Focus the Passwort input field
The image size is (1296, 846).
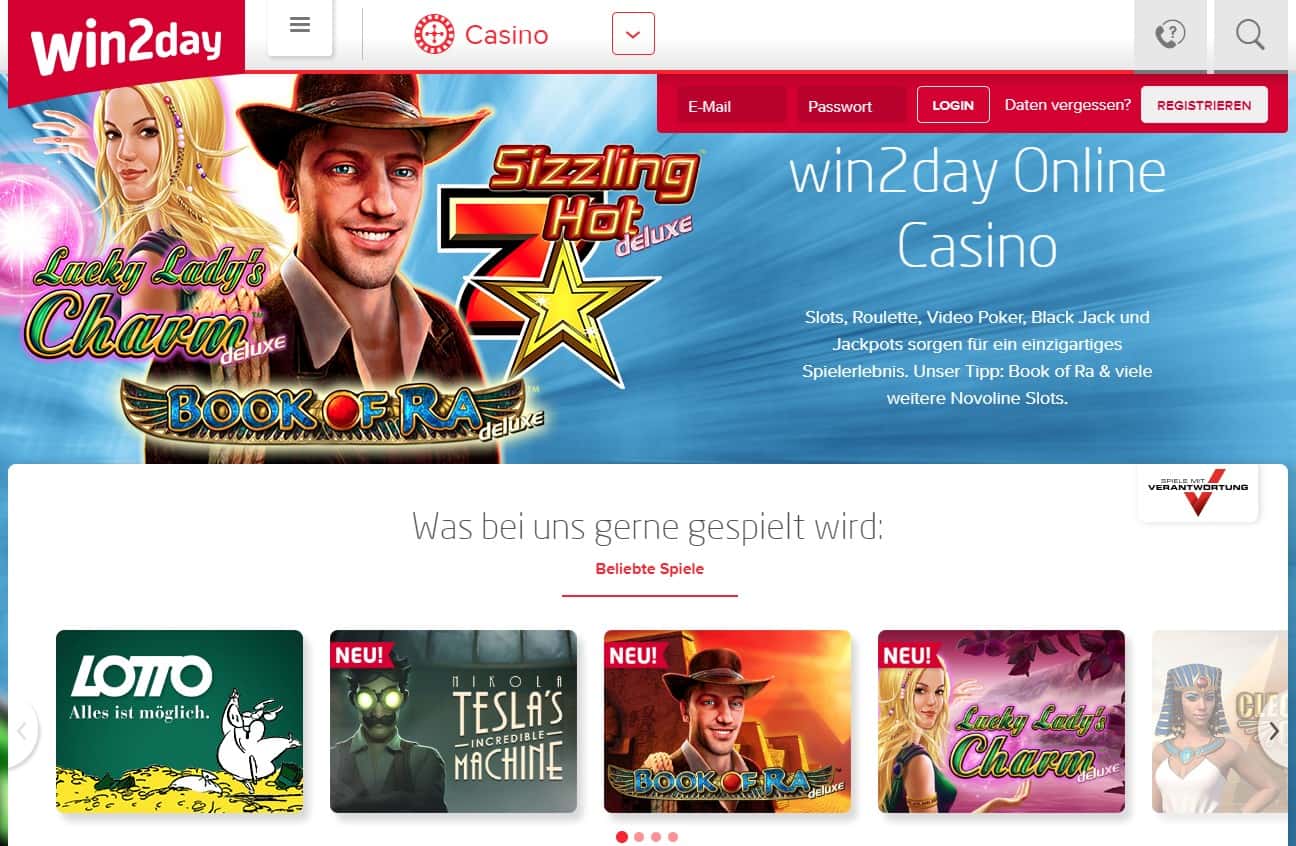click(852, 106)
